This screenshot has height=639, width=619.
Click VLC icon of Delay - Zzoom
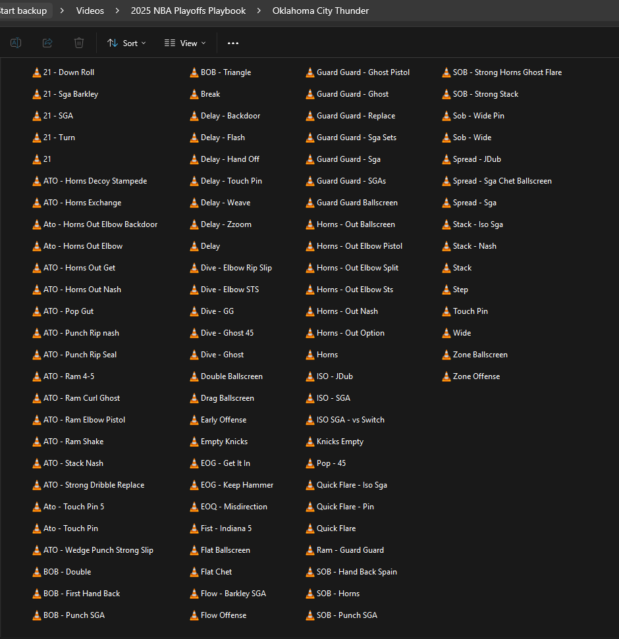[194, 225]
